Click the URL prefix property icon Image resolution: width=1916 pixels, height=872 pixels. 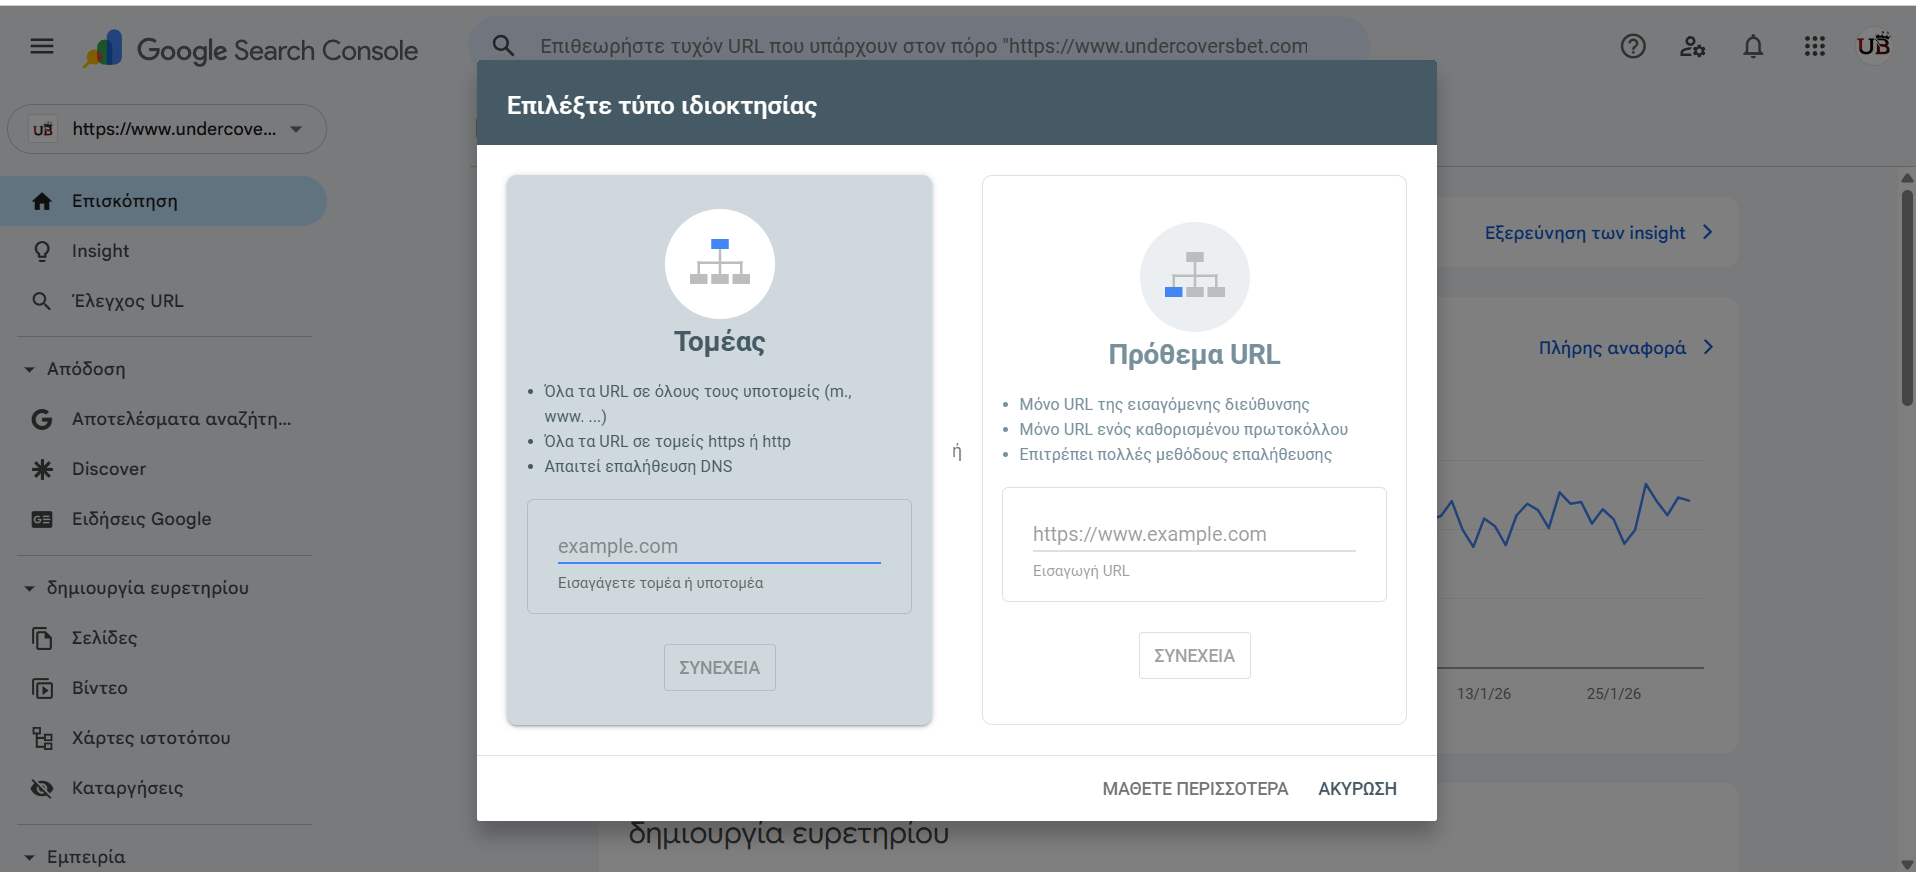click(x=1194, y=277)
